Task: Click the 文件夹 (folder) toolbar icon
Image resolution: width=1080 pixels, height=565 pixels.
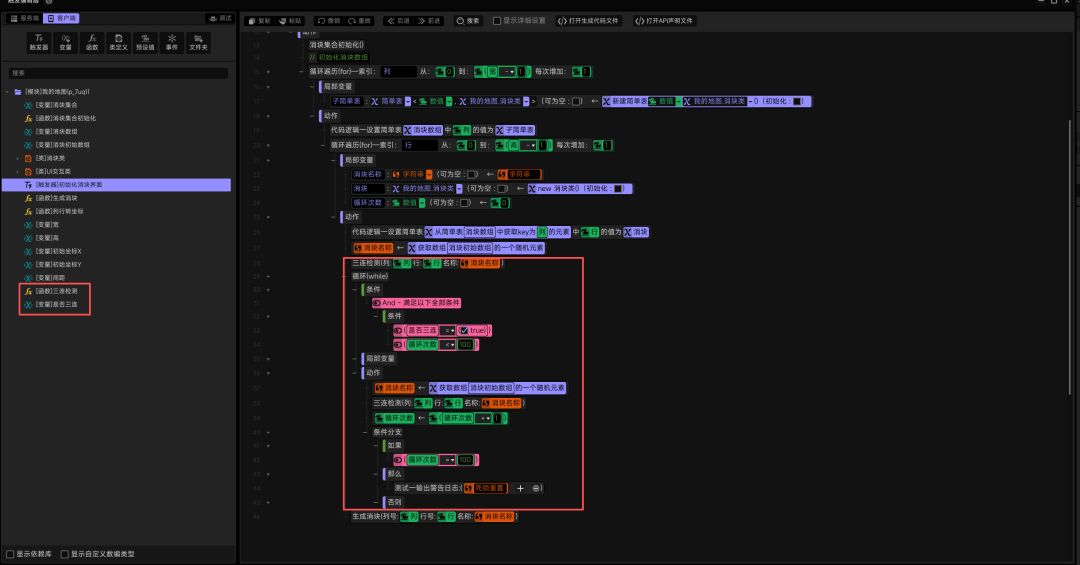Action: (x=198, y=42)
